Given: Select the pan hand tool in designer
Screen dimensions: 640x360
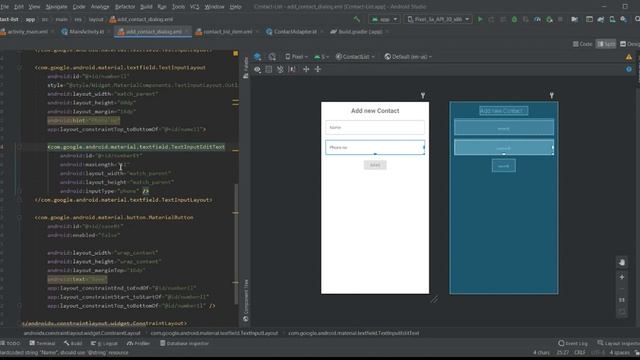Looking at the screenshot, I should [622, 262].
